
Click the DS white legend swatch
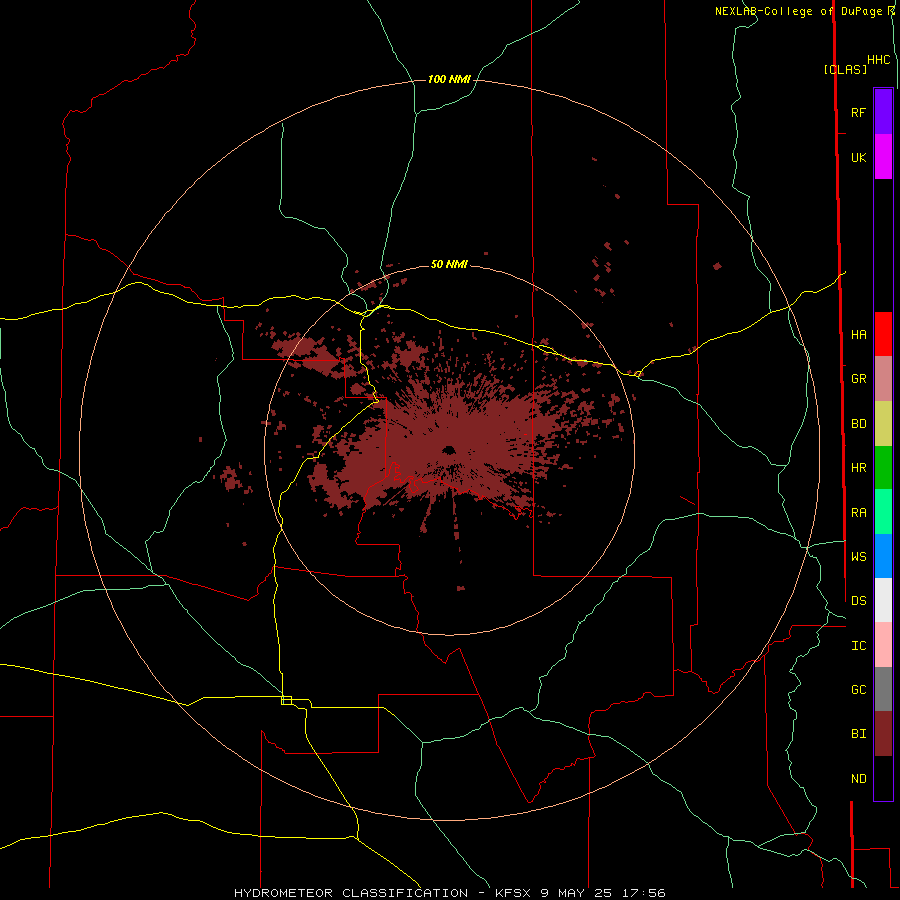(883, 600)
